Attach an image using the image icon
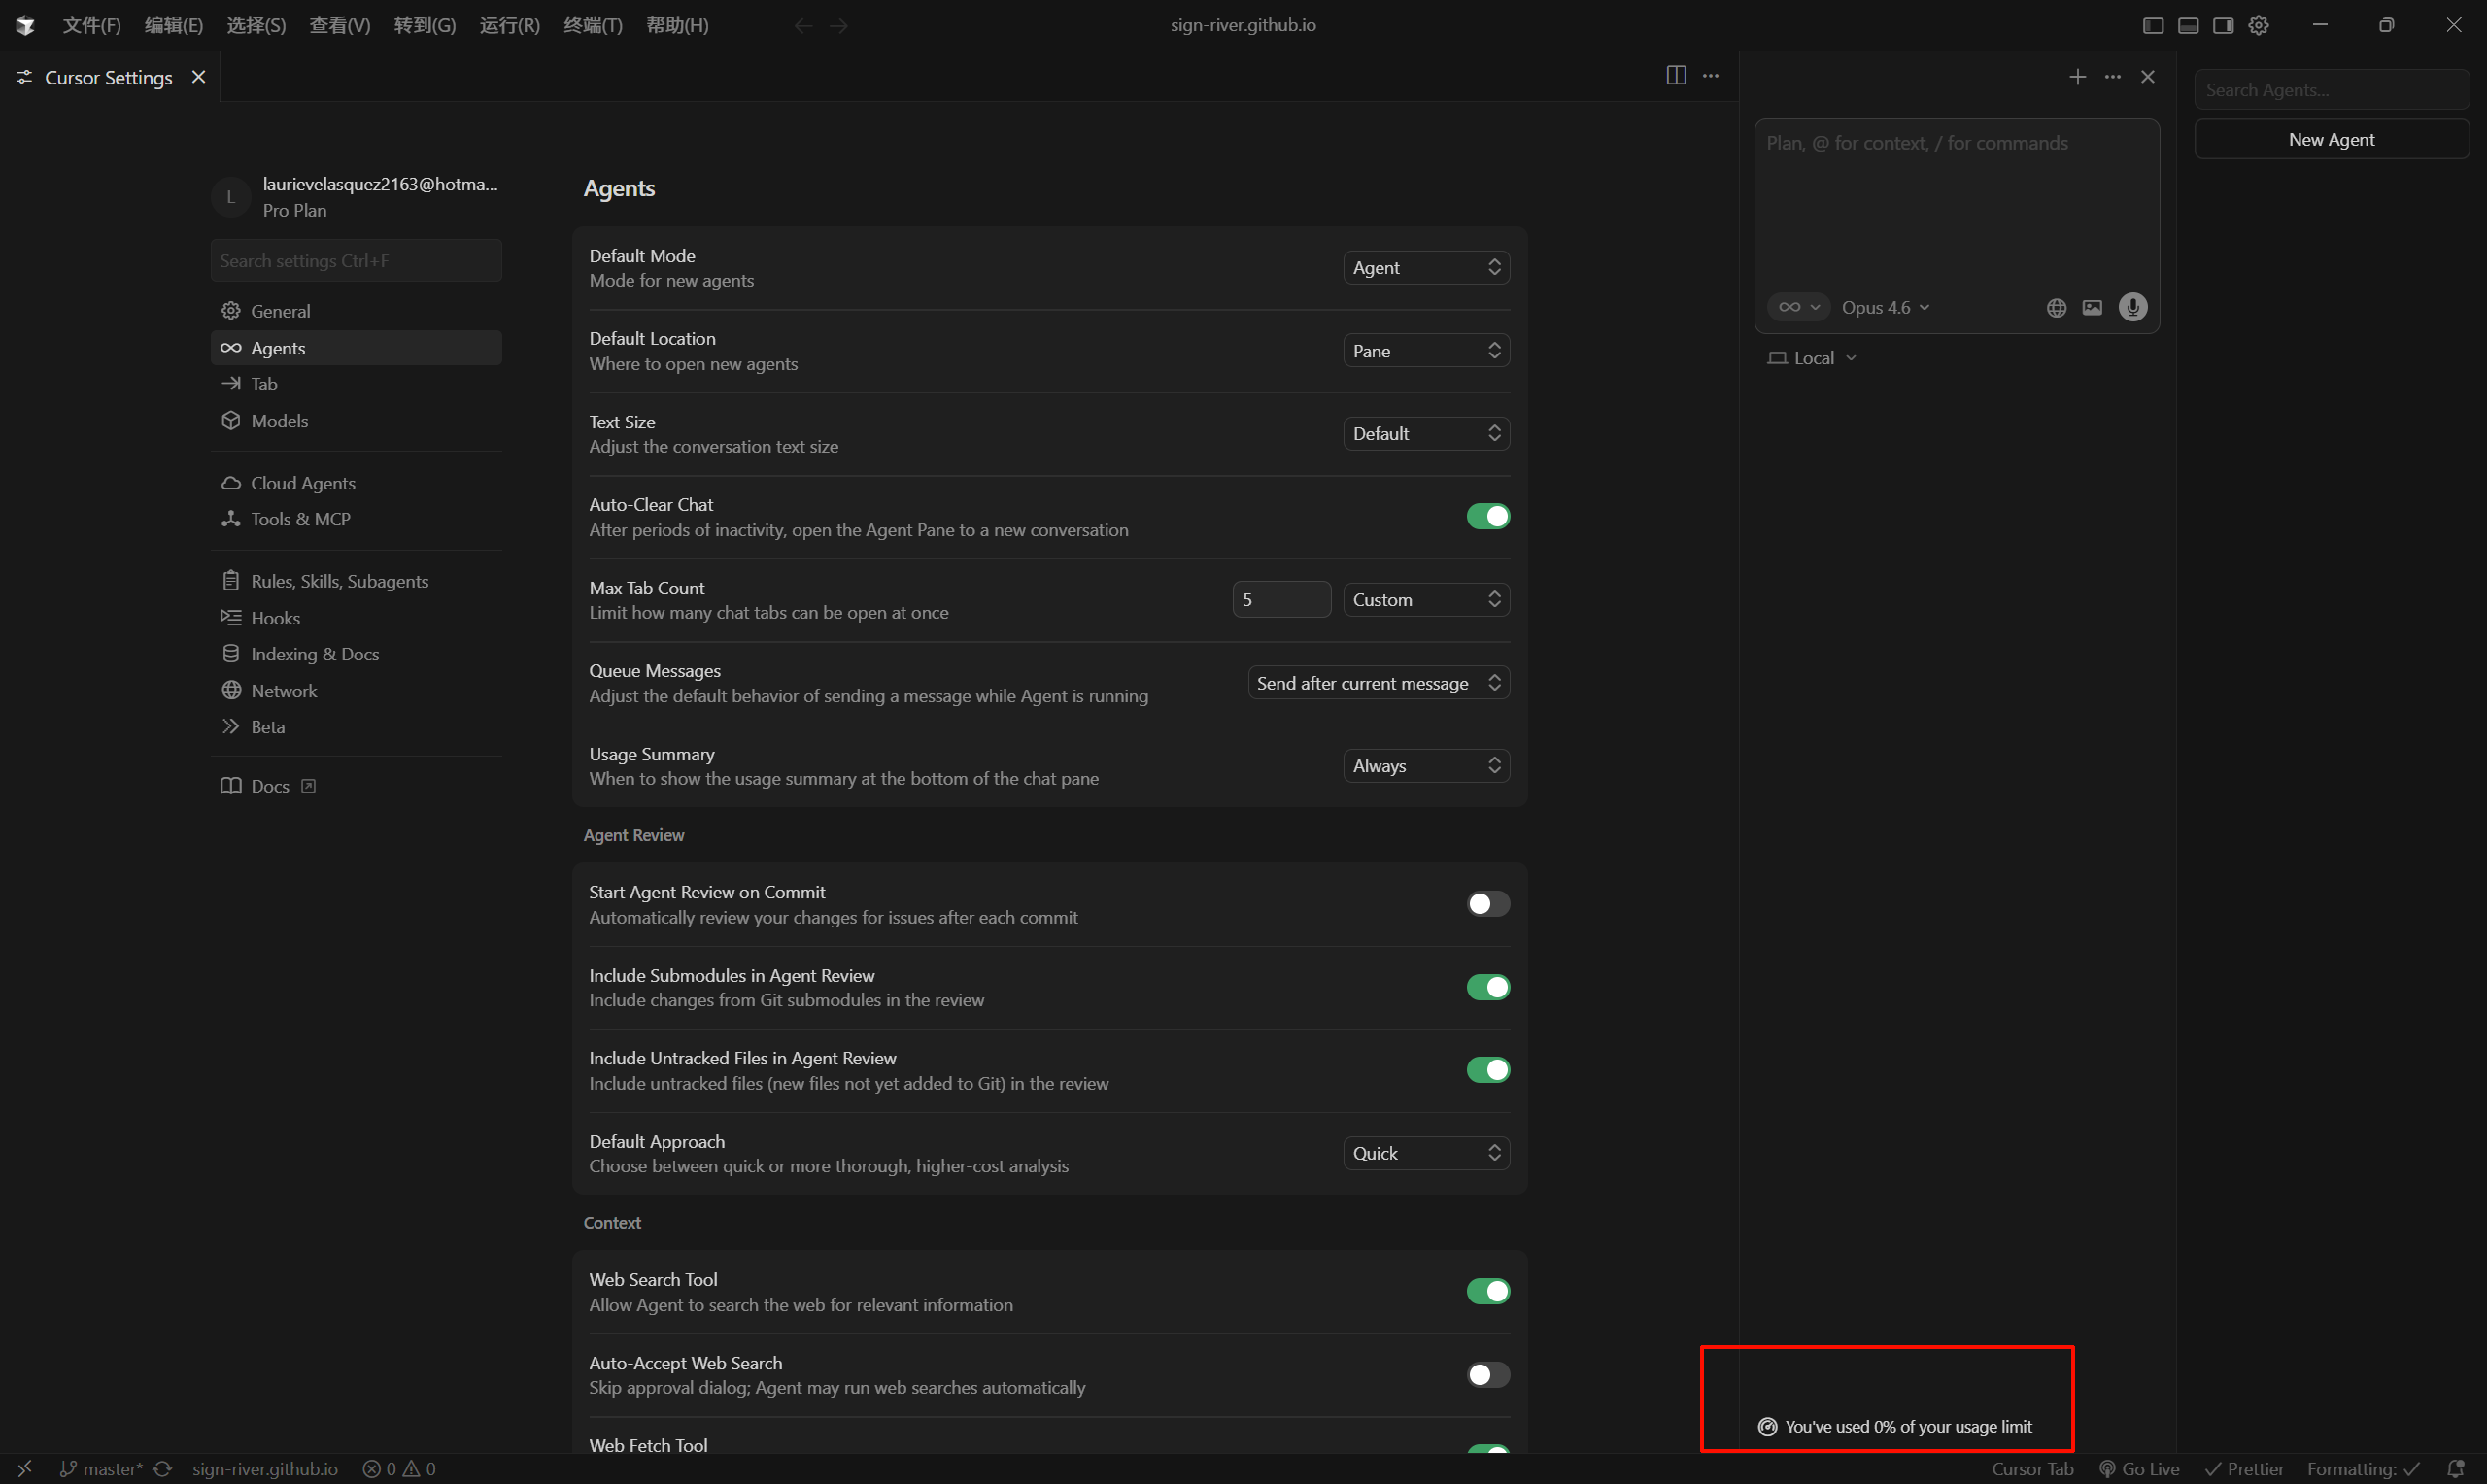The width and height of the screenshot is (2487, 1484). [2092, 308]
